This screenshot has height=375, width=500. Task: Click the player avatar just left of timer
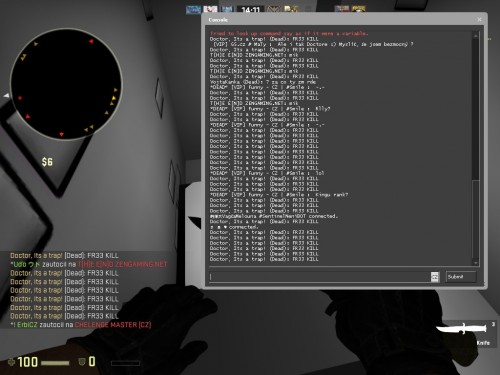(227, 9)
